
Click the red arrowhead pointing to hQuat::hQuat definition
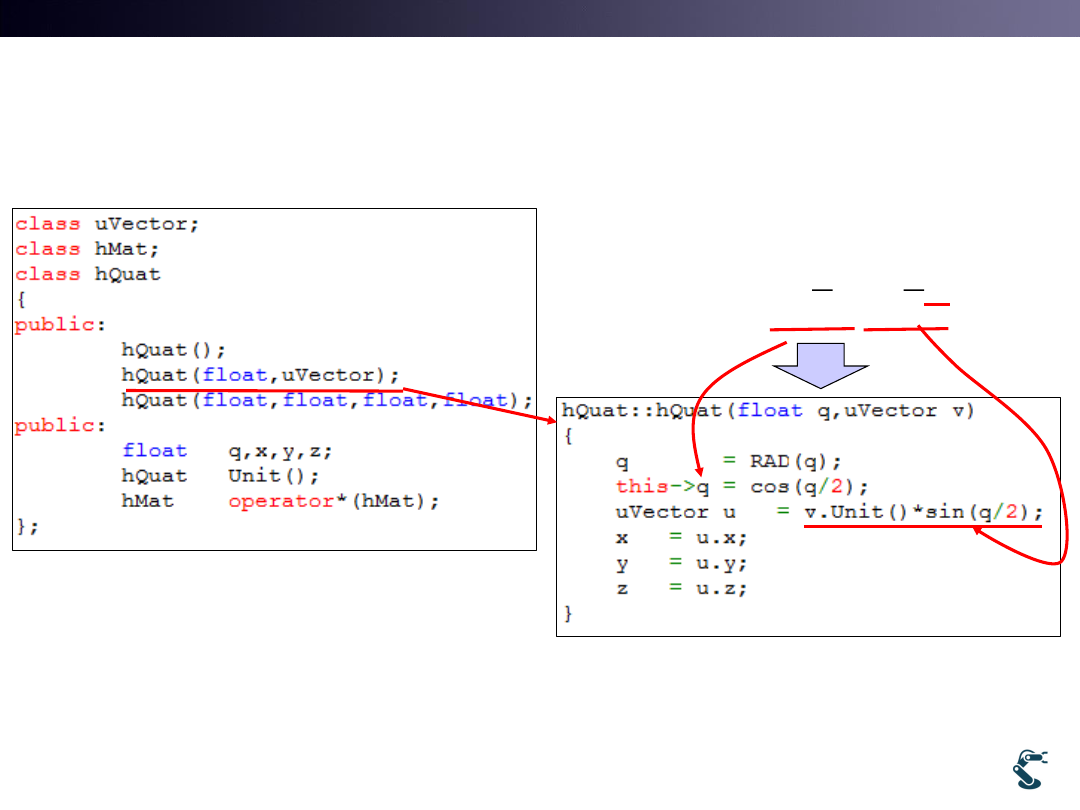[549, 421]
